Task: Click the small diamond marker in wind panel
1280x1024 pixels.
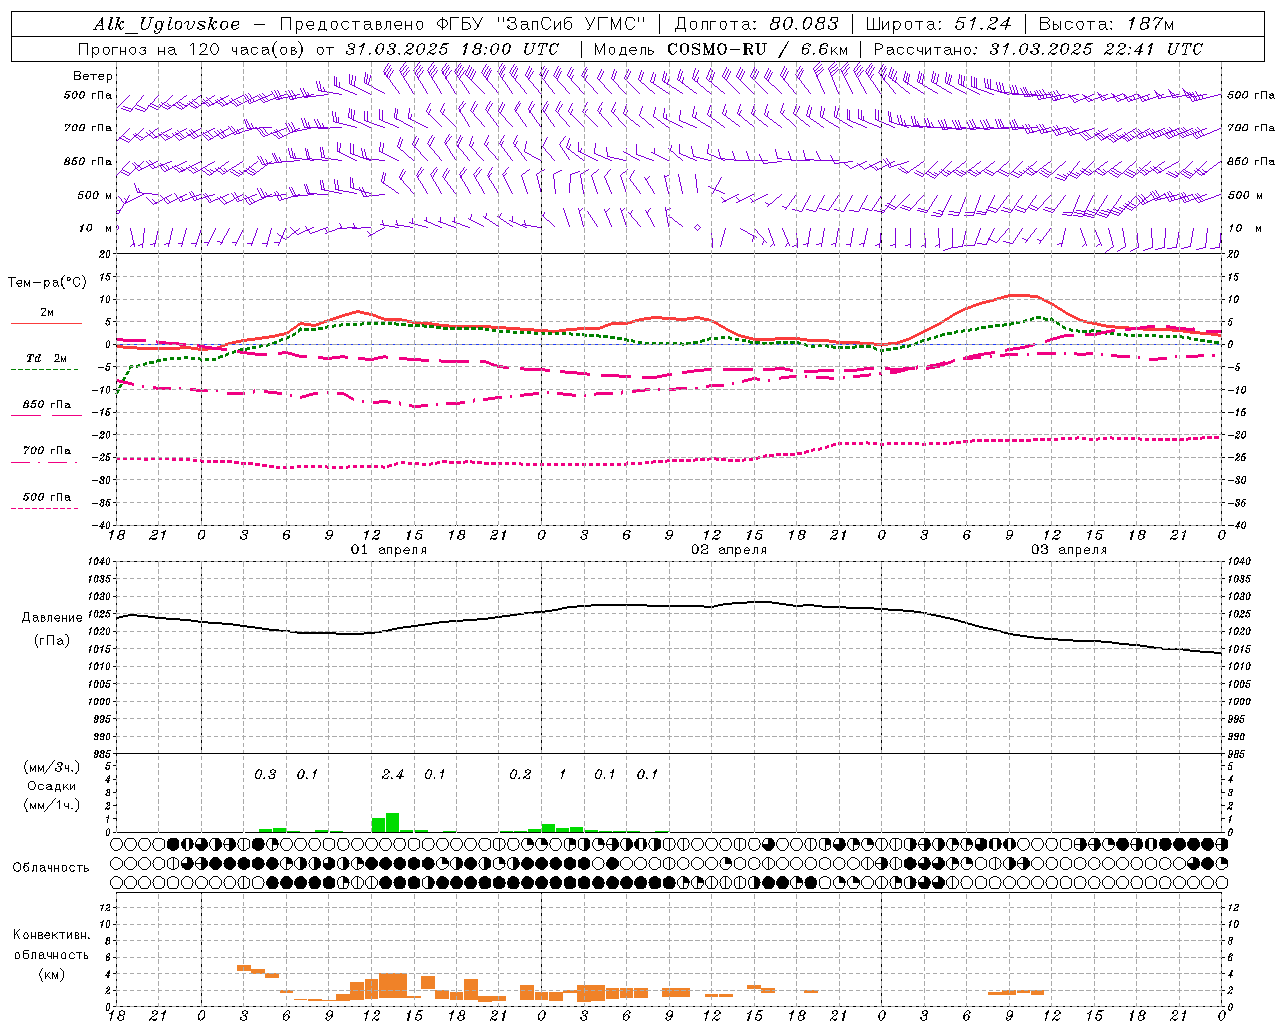Action: click(698, 228)
